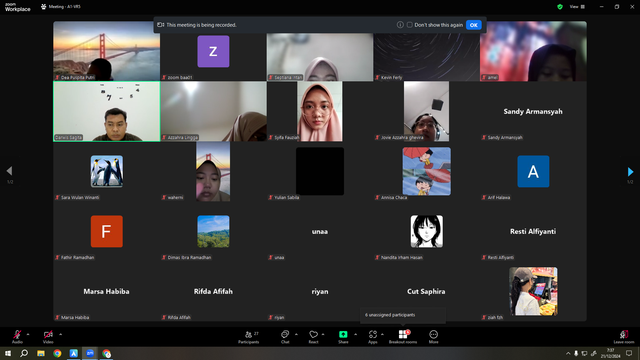Viewport: 640px width, 360px height.
Task: Open the More options menu
Action: (433, 337)
